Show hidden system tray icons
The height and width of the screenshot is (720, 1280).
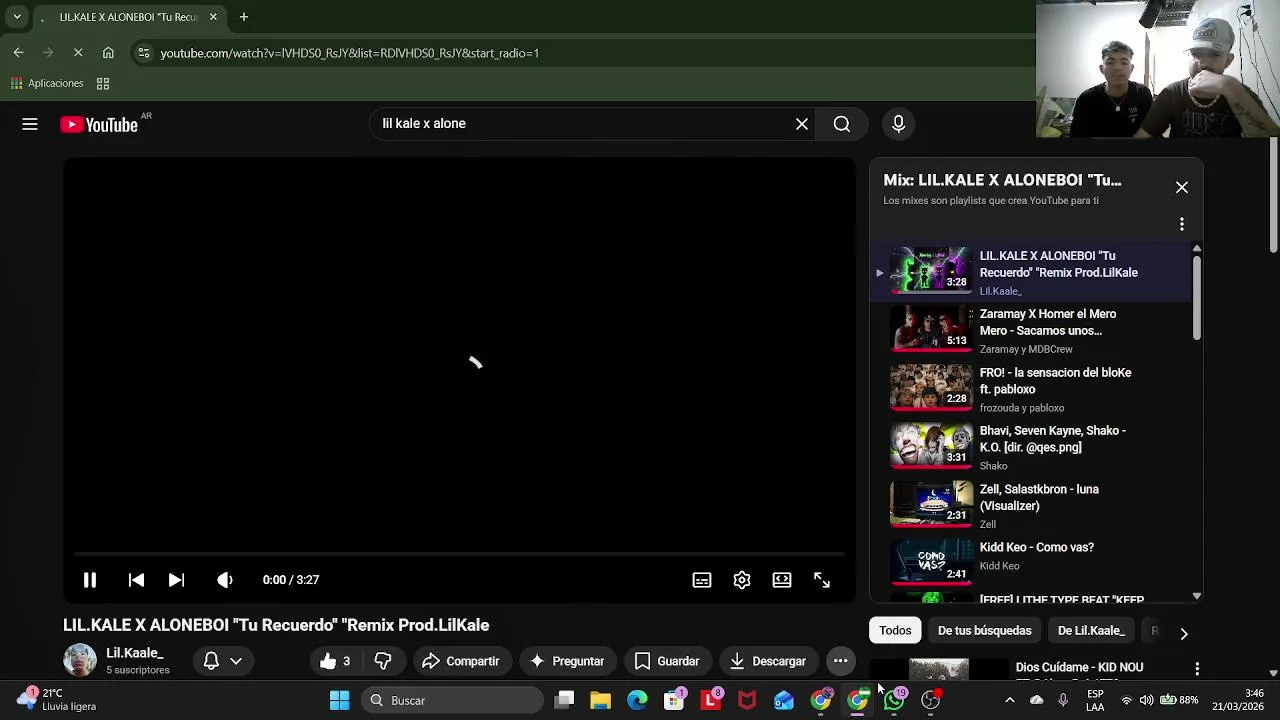[x=1009, y=700]
